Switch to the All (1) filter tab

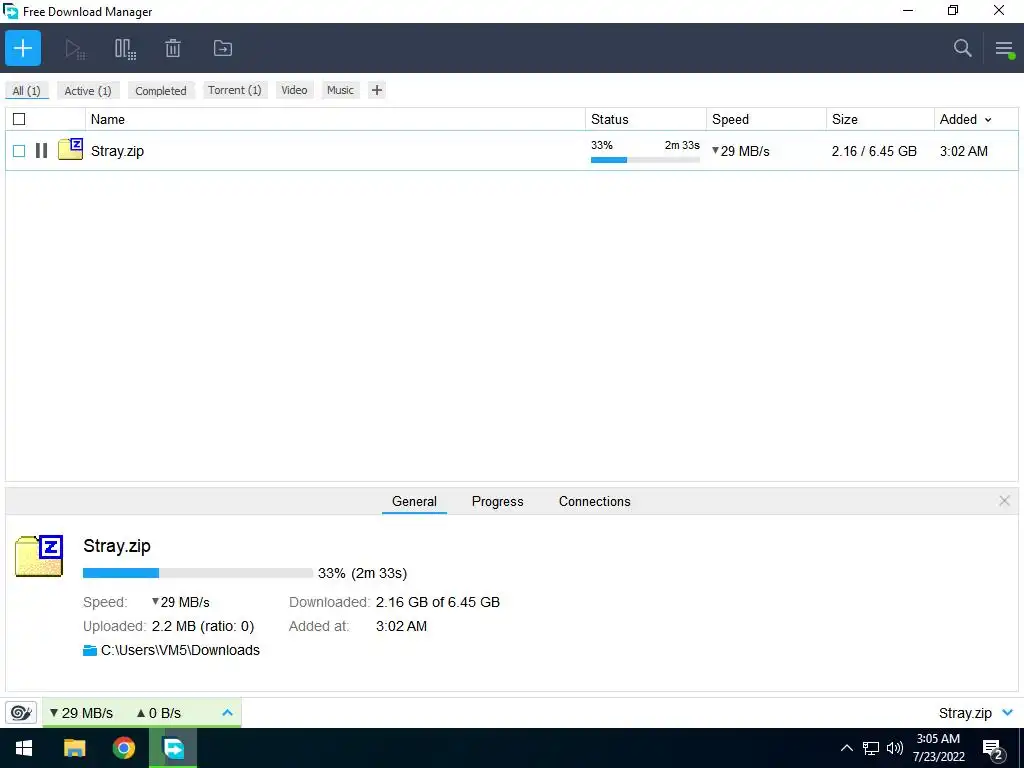[x=26, y=91]
